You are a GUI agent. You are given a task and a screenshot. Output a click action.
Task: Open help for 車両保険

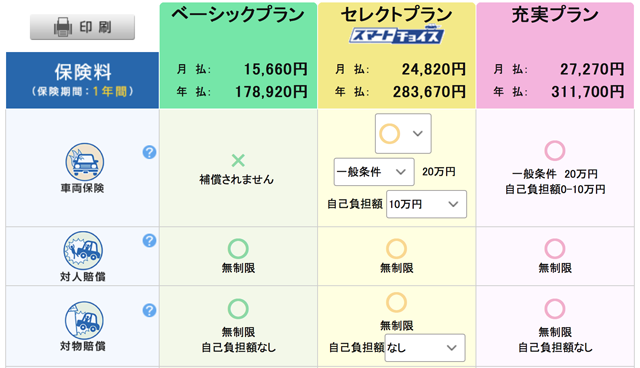[x=149, y=152]
